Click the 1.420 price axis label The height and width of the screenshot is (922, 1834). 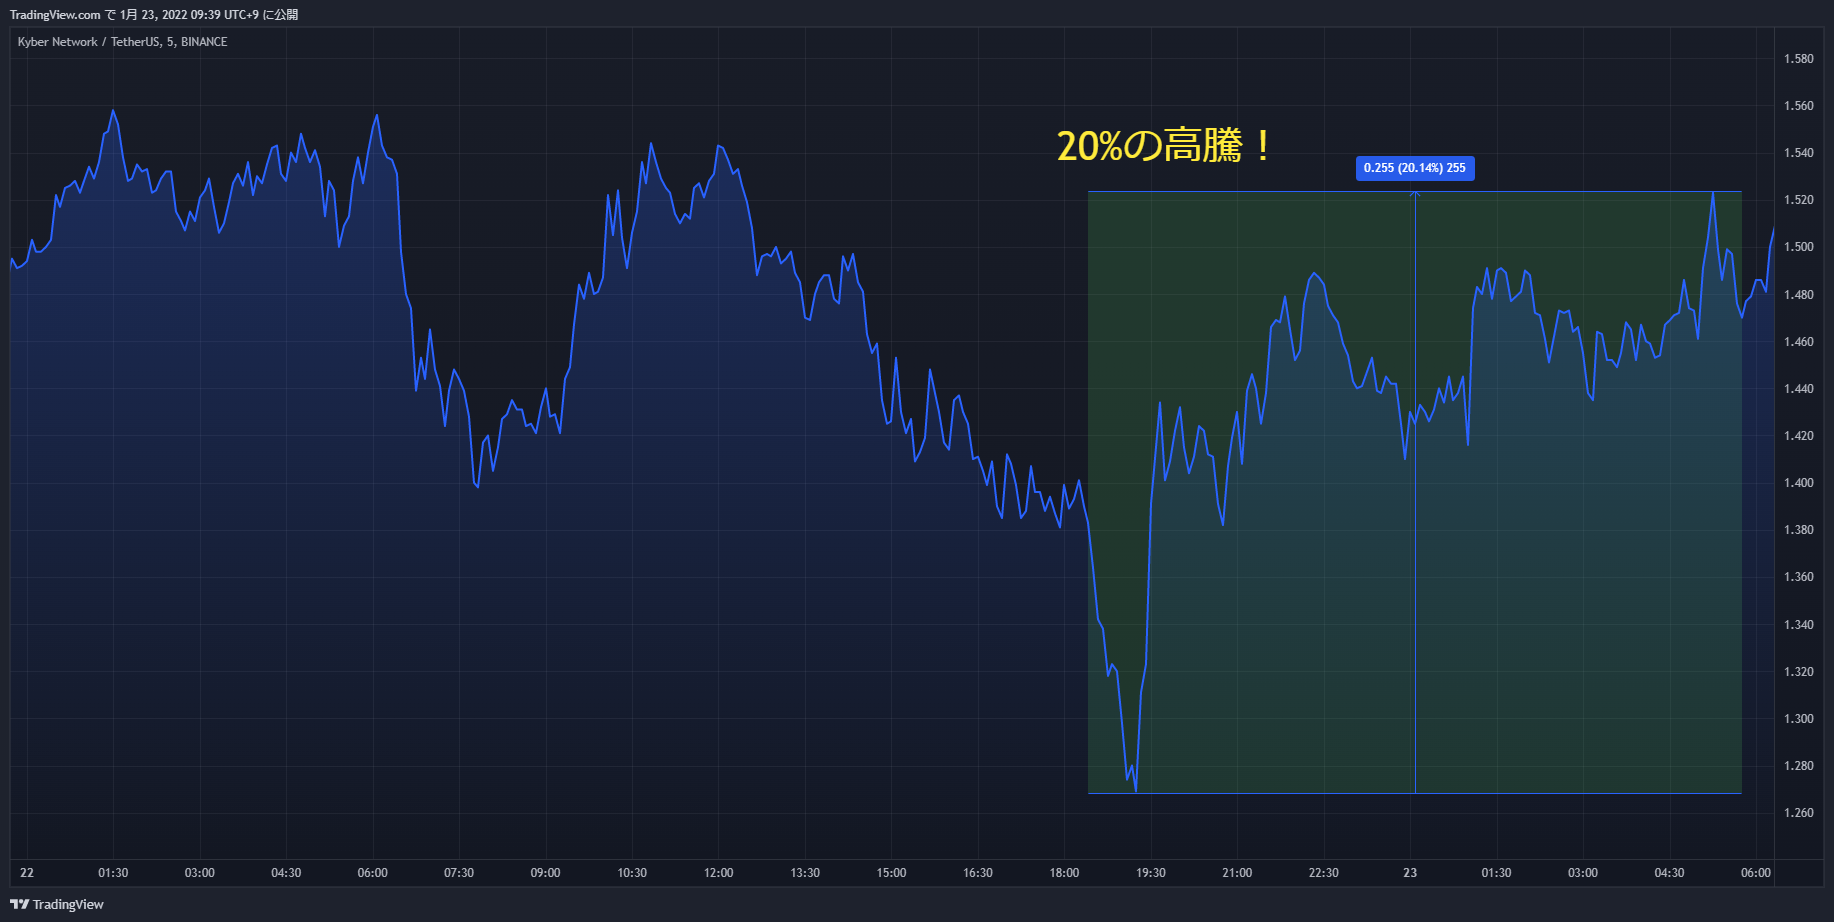1799,436
